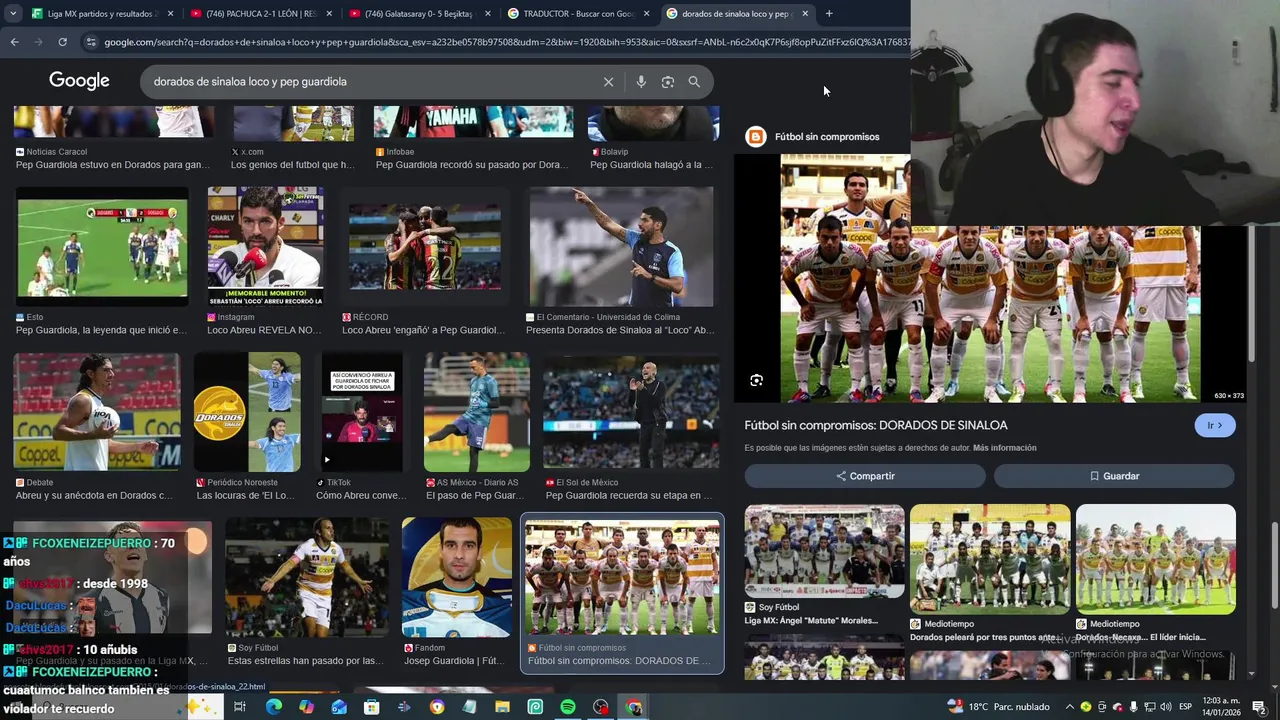The height and width of the screenshot is (720, 1280).
Task: Open the notification center icon
Action: (x=1258, y=707)
